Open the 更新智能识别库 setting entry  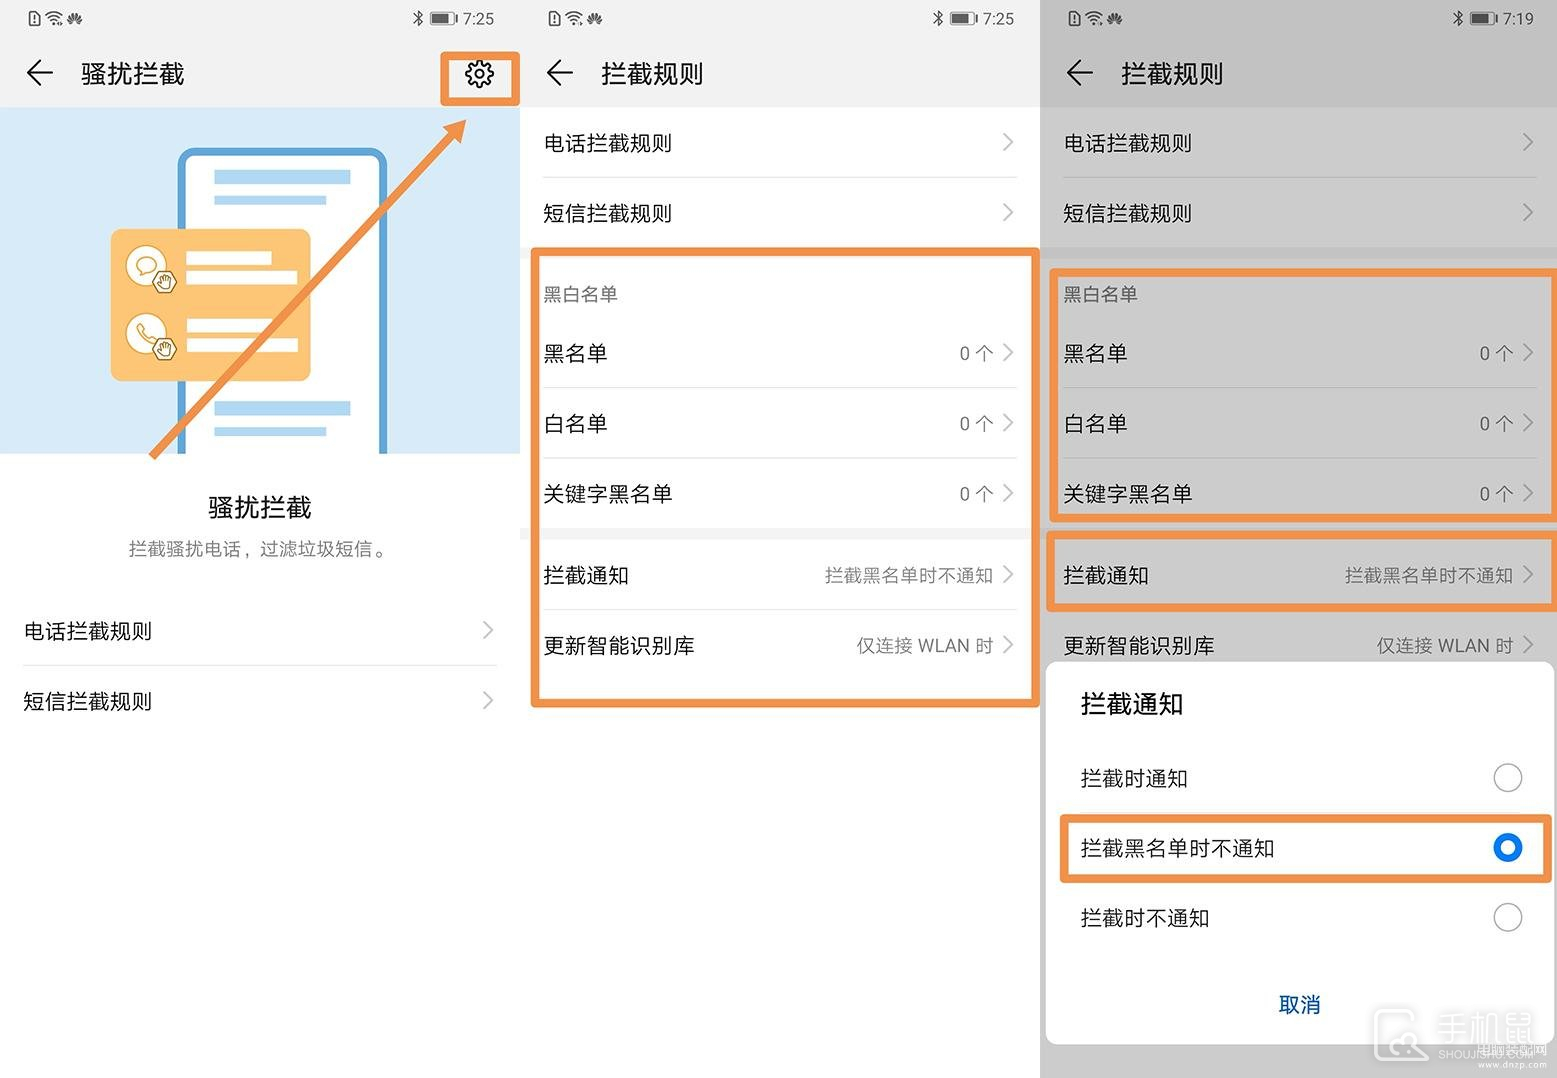[780, 645]
